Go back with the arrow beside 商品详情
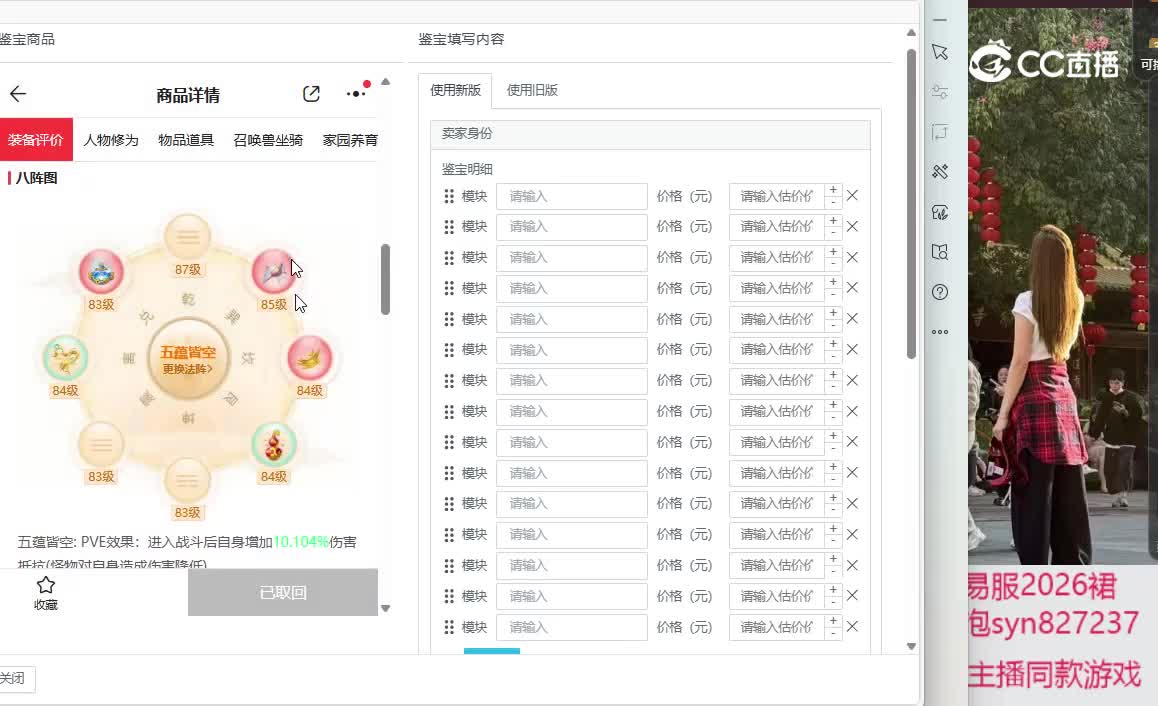The image size is (1158, 706). [18, 94]
